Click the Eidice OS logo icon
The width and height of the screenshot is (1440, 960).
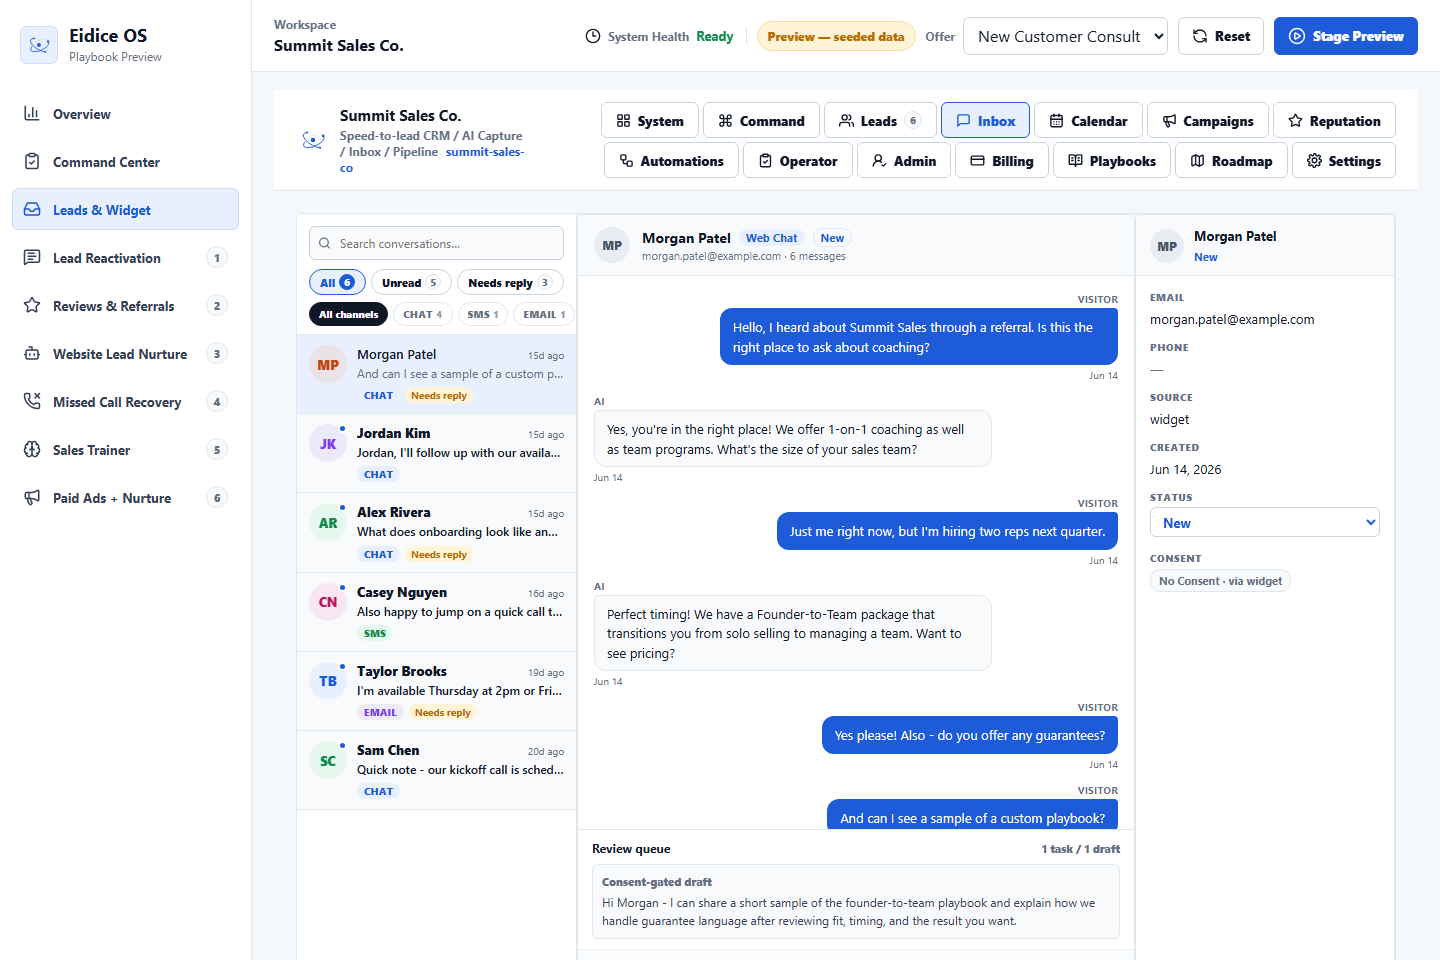(x=39, y=45)
